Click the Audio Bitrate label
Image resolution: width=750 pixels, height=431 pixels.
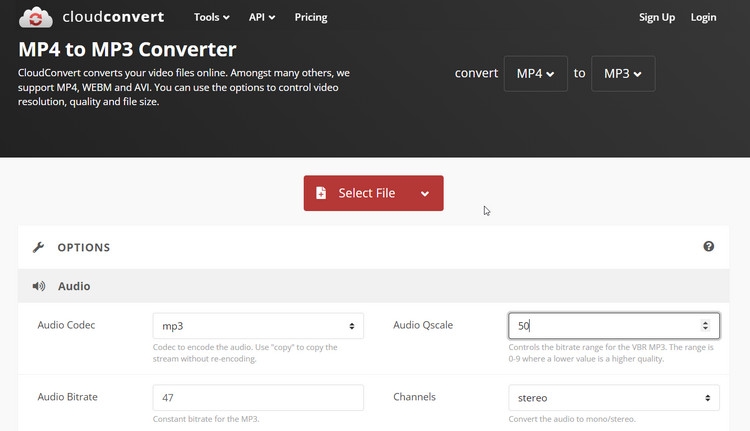(67, 397)
